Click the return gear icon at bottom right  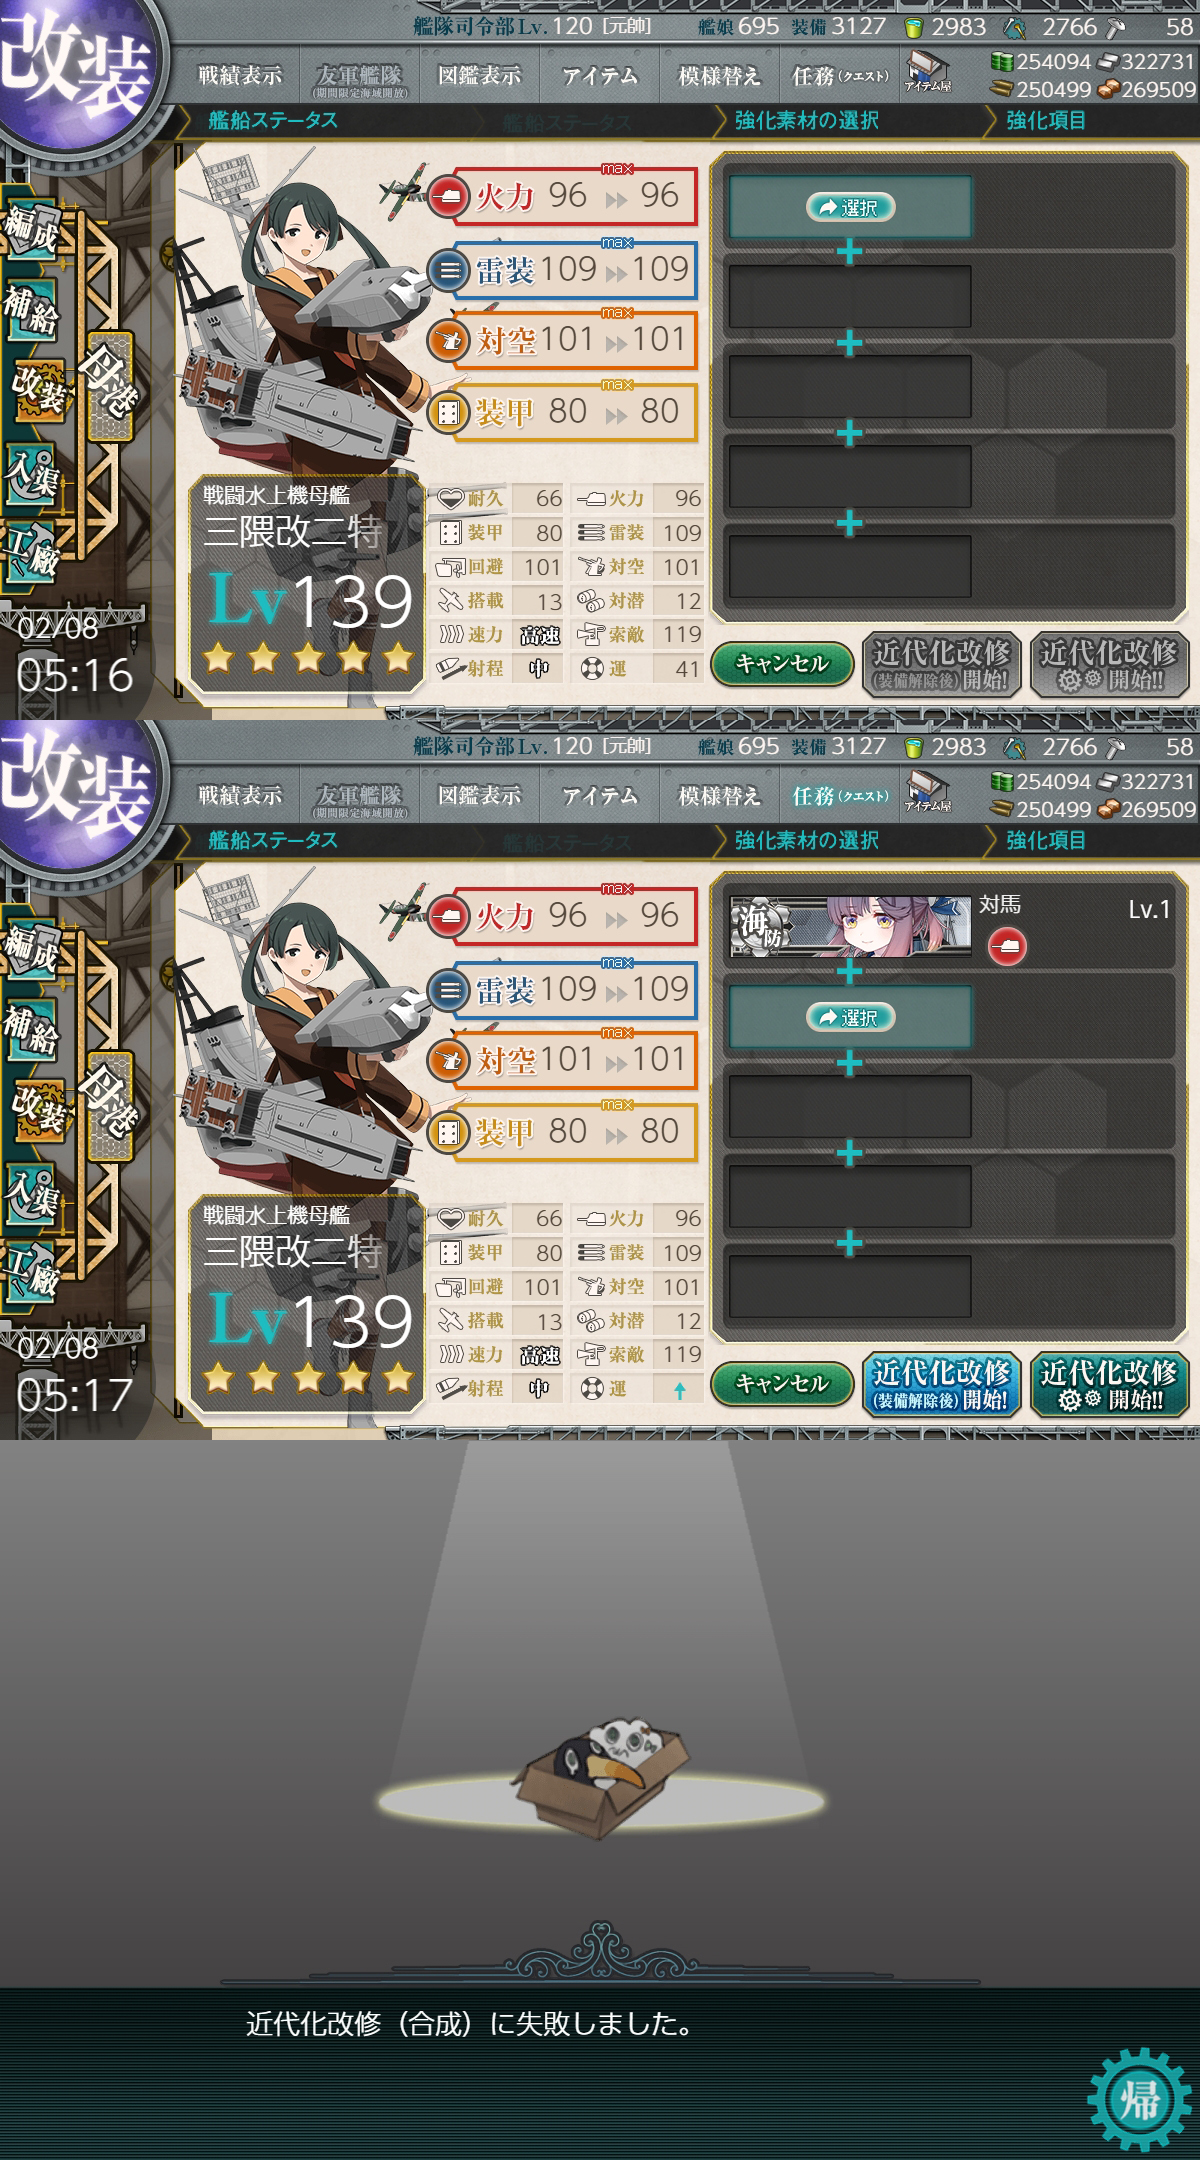click(1139, 2098)
